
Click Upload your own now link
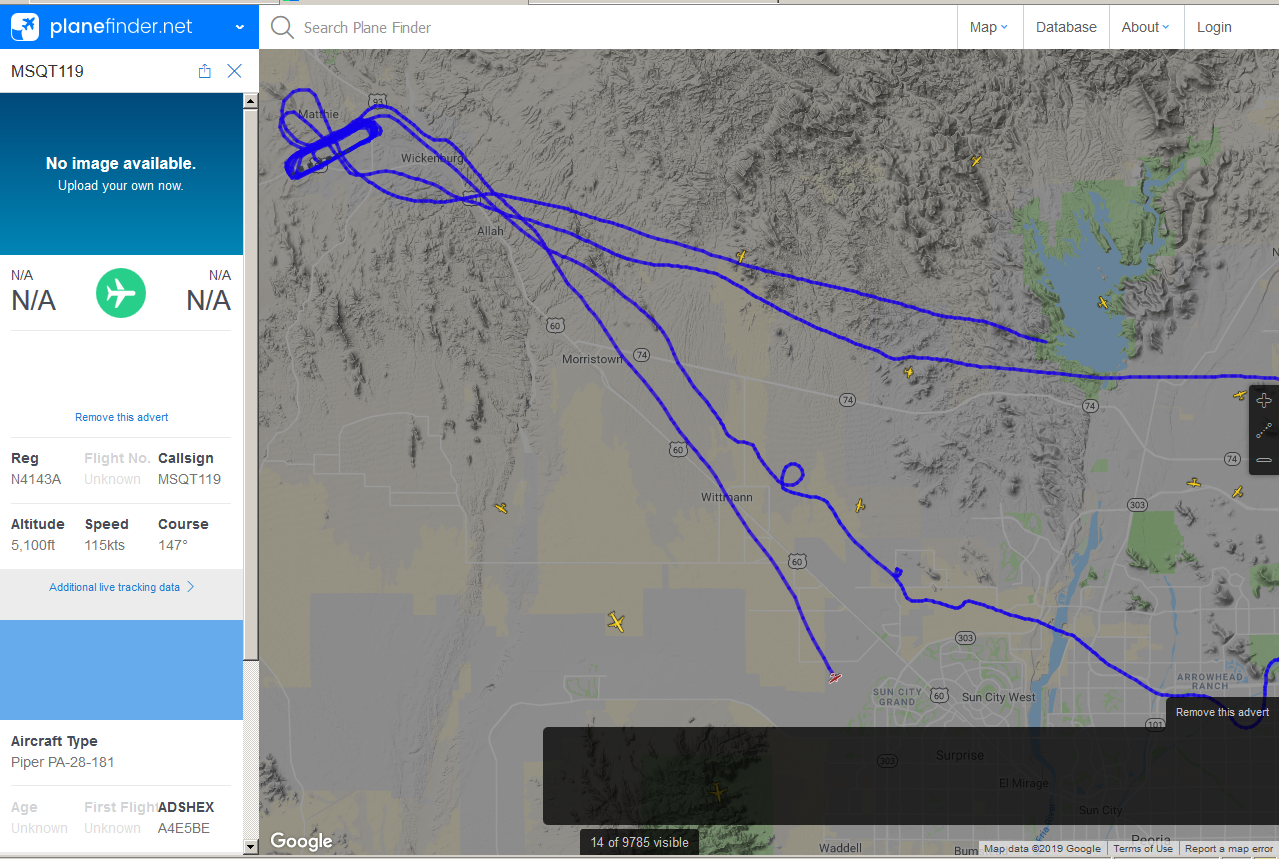pyautogui.click(x=121, y=185)
